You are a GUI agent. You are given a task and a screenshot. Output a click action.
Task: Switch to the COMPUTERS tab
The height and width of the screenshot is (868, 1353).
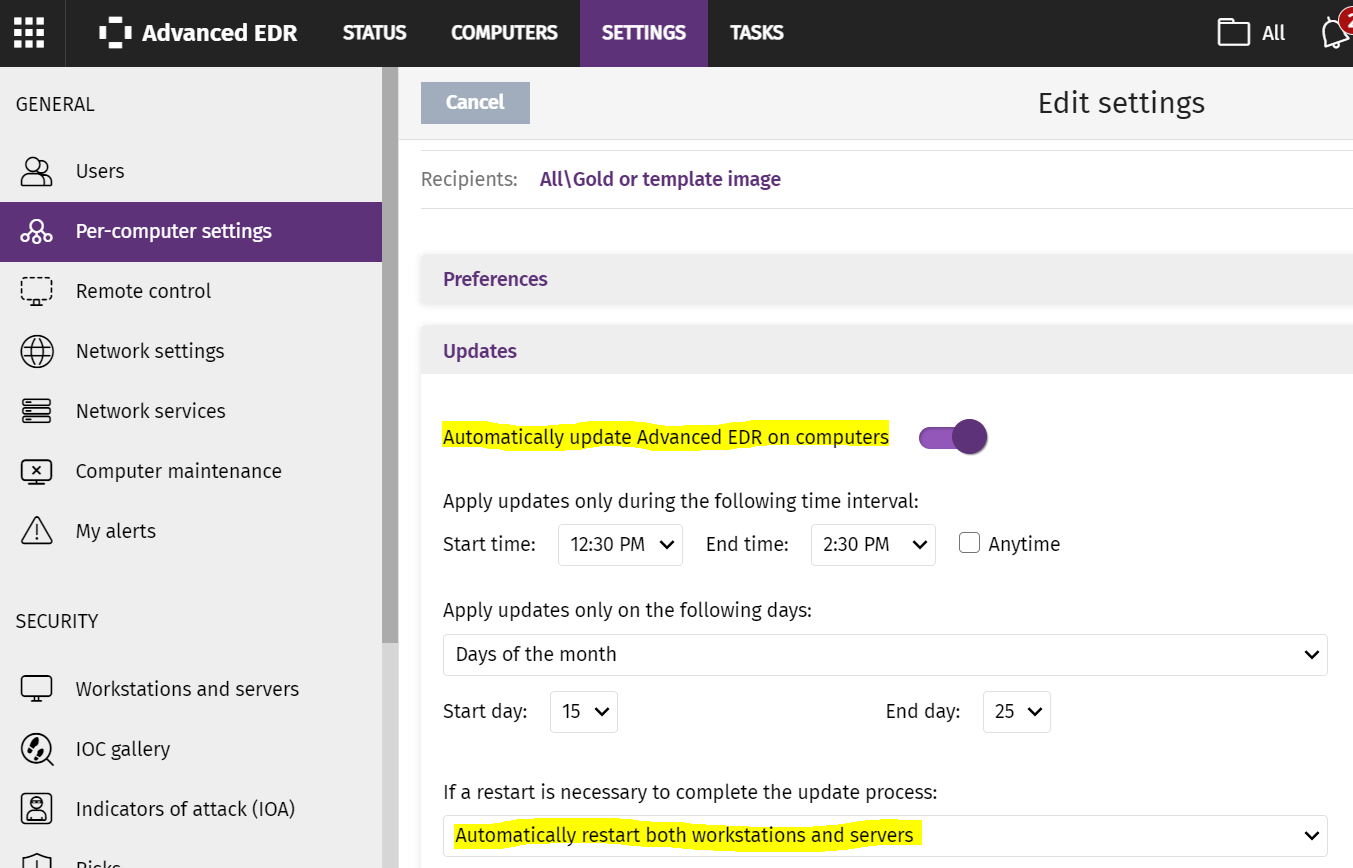tap(504, 33)
